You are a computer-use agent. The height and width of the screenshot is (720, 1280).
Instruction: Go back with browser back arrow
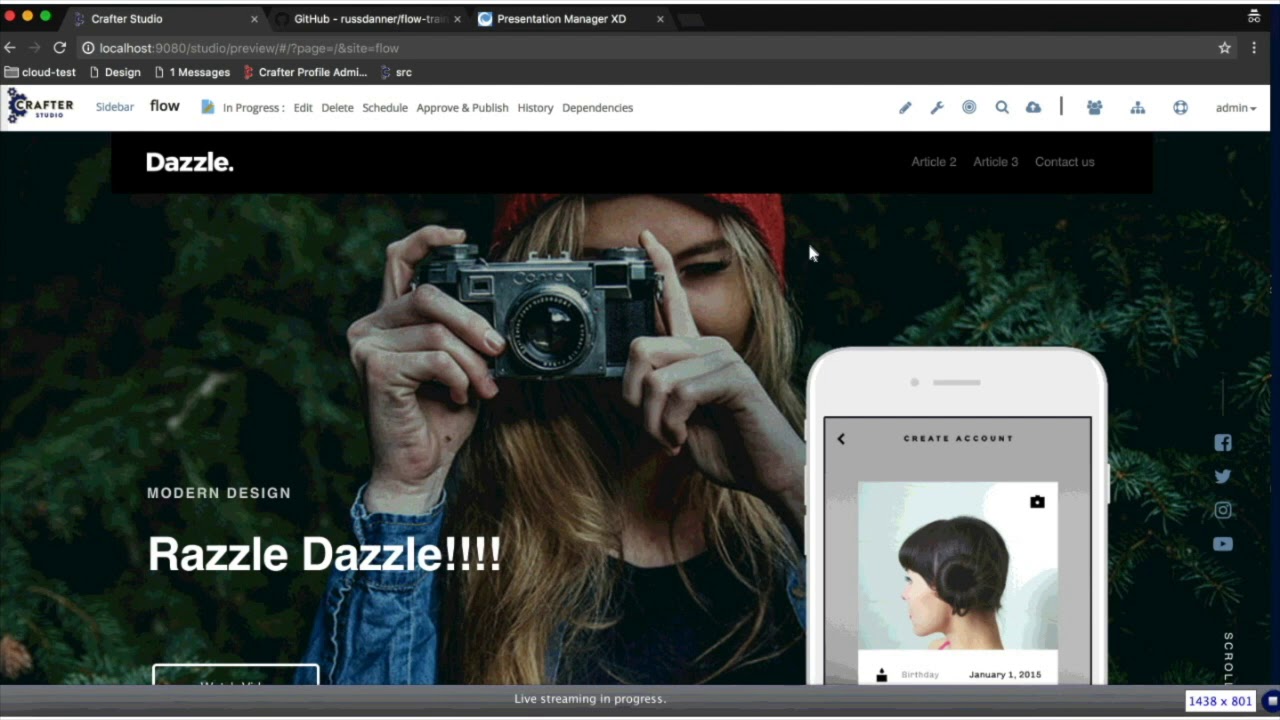10,48
